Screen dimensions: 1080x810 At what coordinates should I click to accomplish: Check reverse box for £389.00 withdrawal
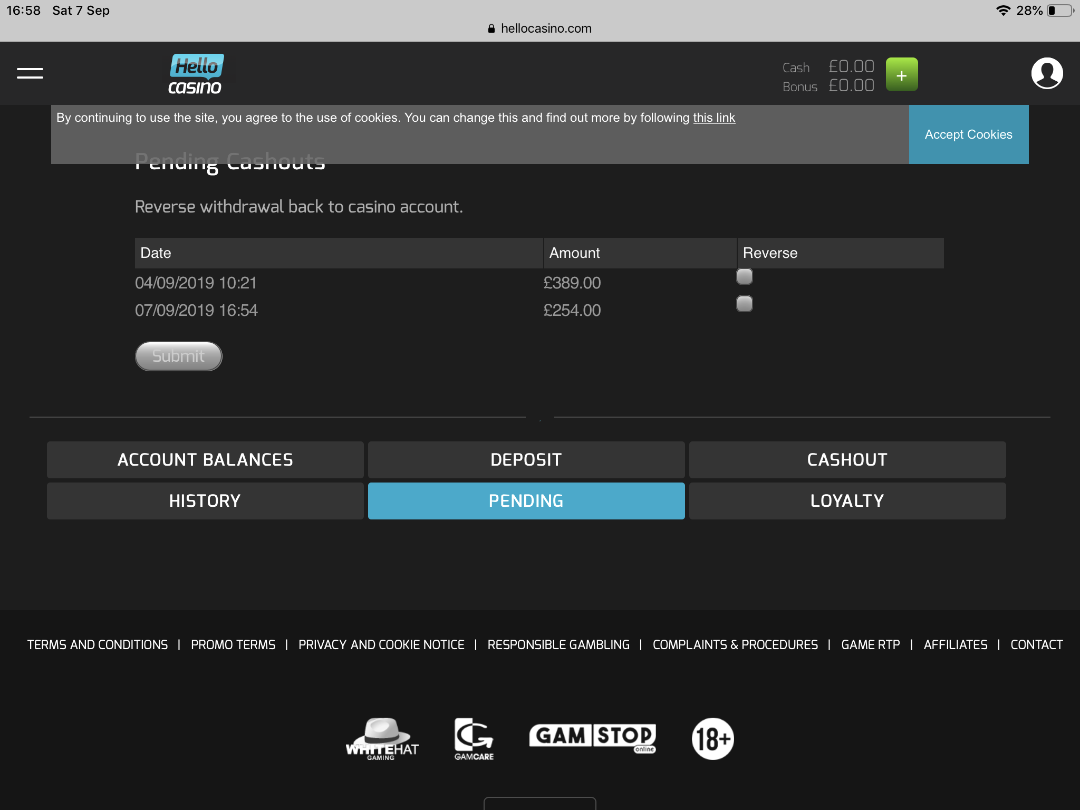[x=744, y=276]
